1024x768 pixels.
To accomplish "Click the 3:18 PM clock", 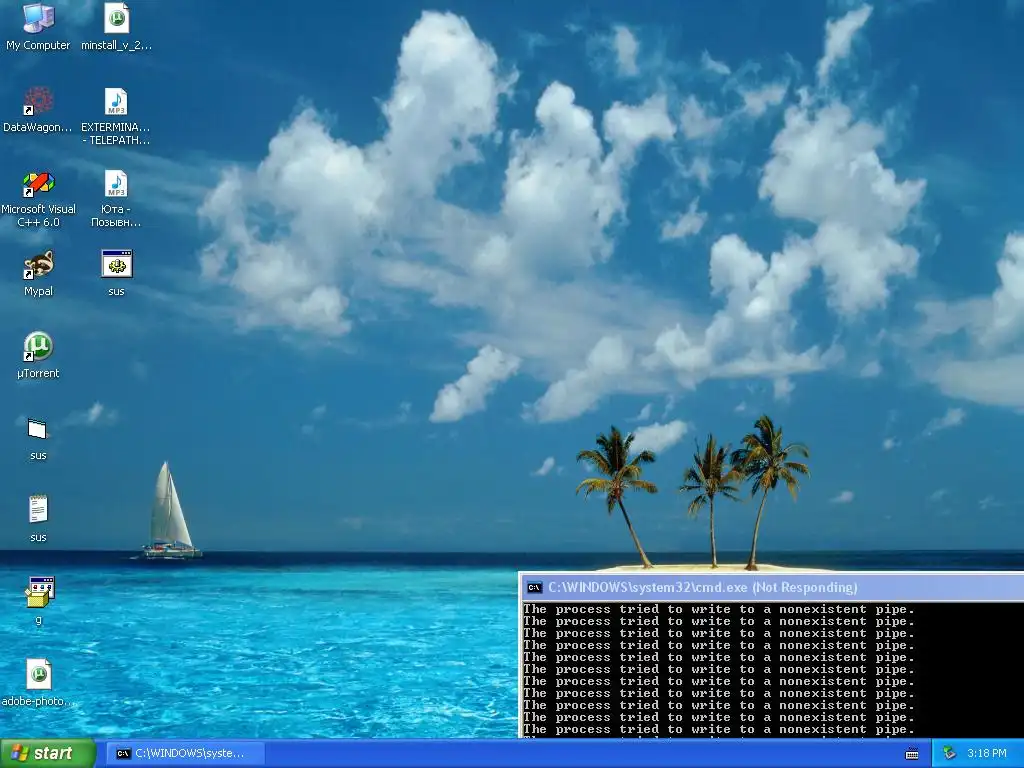I will (x=987, y=753).
